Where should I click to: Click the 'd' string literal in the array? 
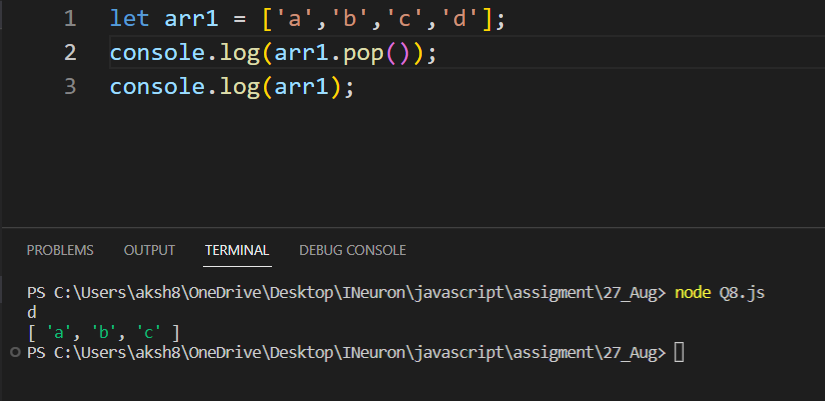[460, 20]
